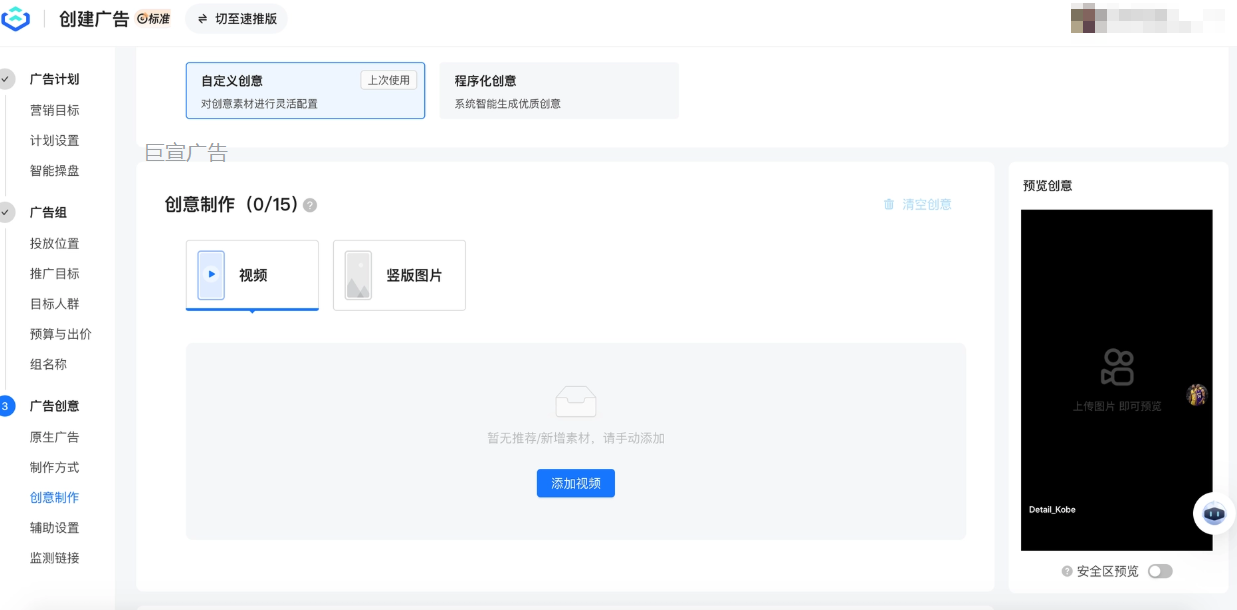Screen dimensions: 1237x610
Task: Open the floating assistant robot icon
Action: [1214, 513]
